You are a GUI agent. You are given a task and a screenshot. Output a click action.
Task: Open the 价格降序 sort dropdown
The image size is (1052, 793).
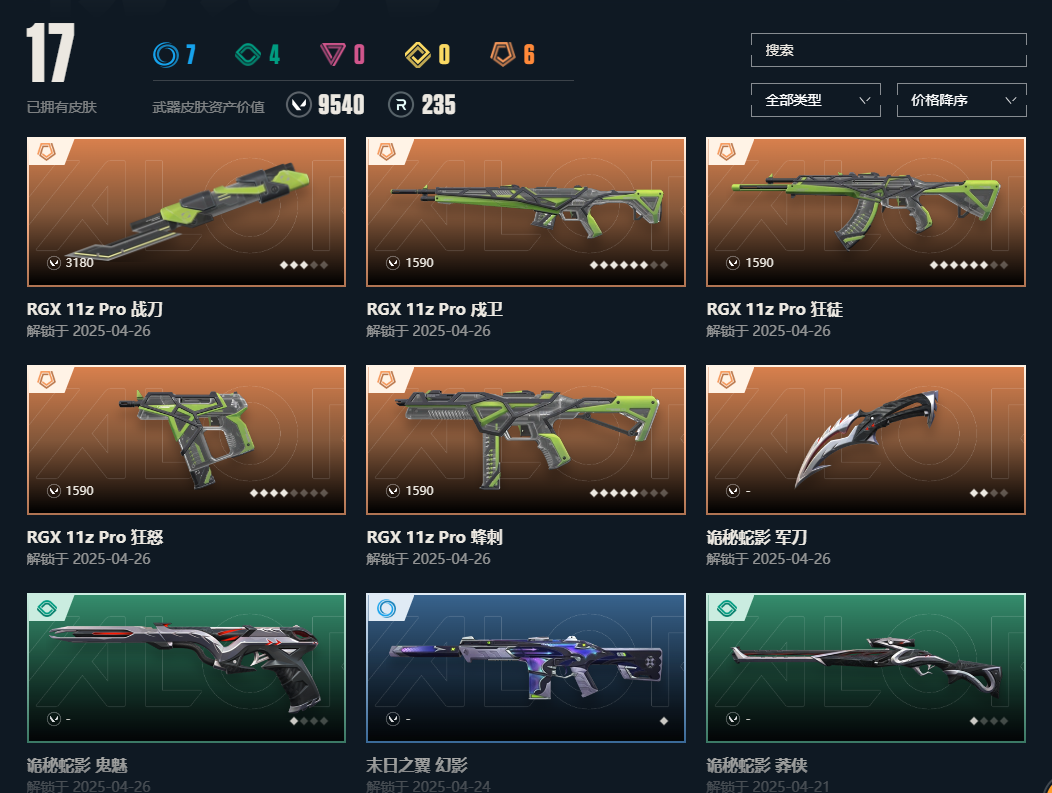[961, 100]
